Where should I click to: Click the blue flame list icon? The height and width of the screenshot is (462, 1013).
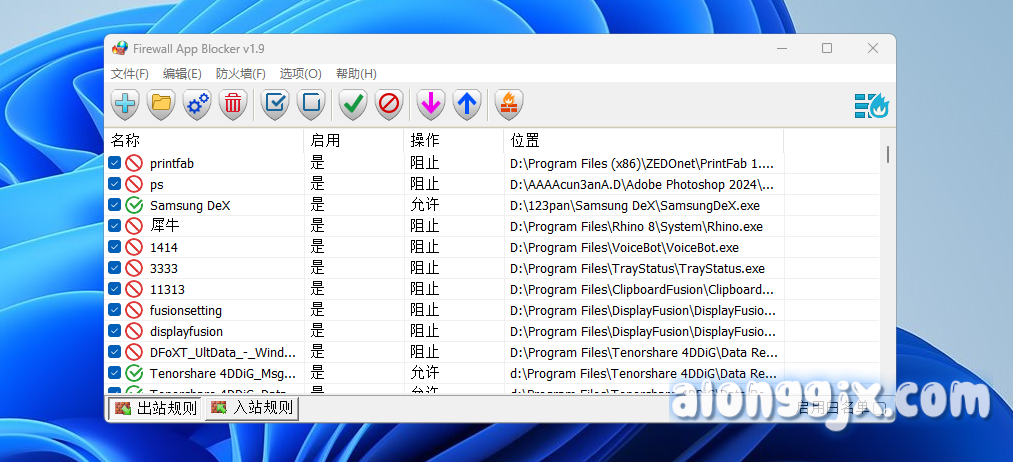click(871, 104)
